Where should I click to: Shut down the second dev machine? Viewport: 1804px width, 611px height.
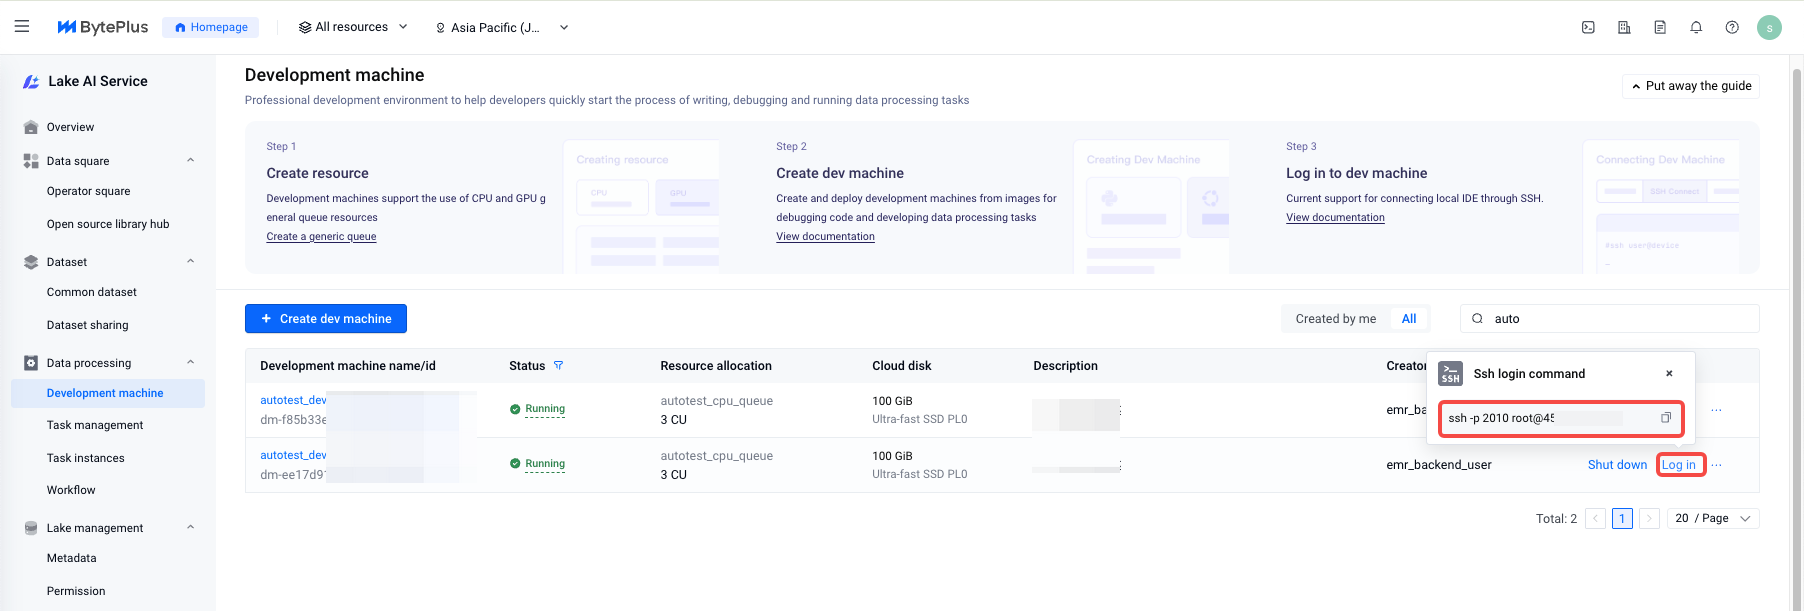1617,465
